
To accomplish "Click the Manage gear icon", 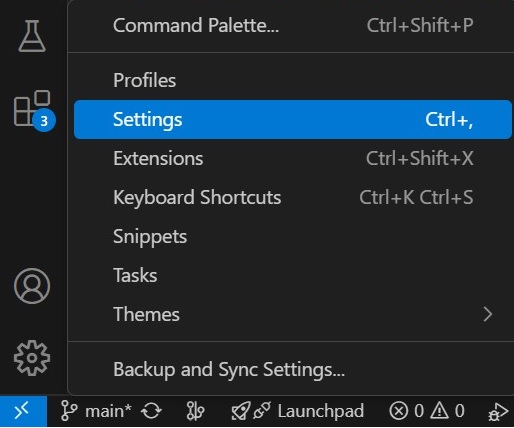I will click(32, 358).
